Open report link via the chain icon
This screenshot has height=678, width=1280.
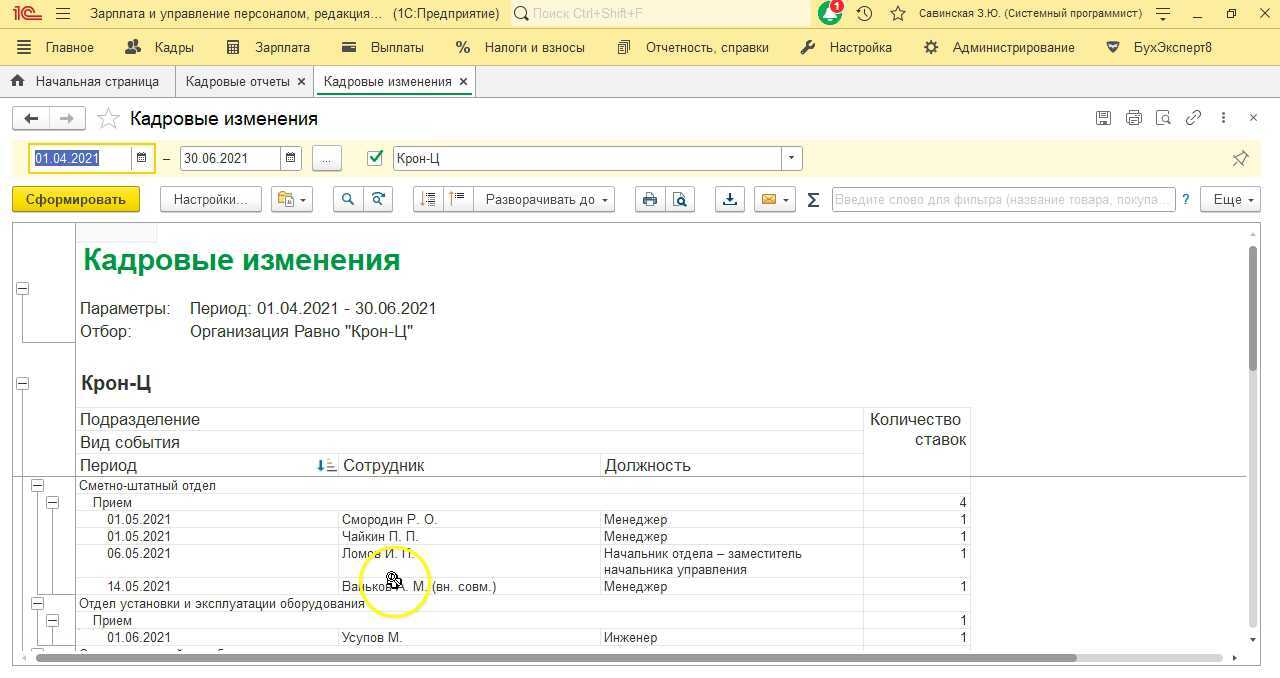click(1193, 117)
